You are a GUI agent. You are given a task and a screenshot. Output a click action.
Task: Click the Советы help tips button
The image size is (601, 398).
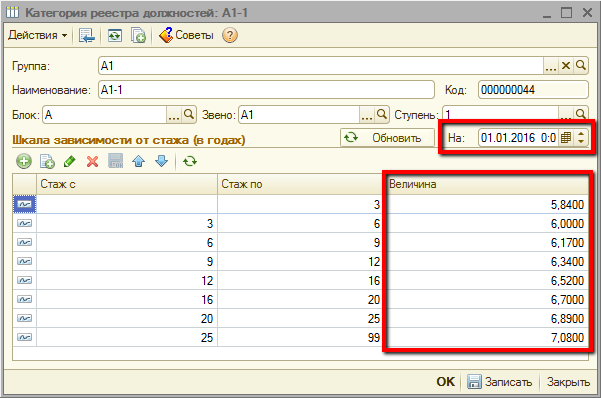[186, 35]
